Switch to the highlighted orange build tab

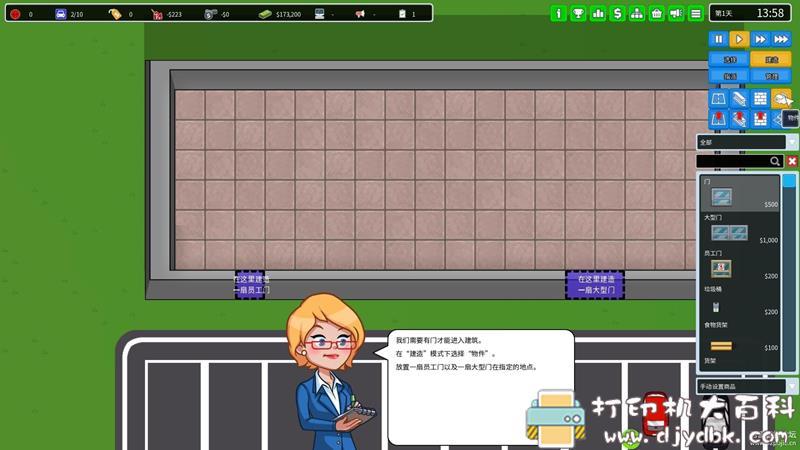click(x=771, y=59)
